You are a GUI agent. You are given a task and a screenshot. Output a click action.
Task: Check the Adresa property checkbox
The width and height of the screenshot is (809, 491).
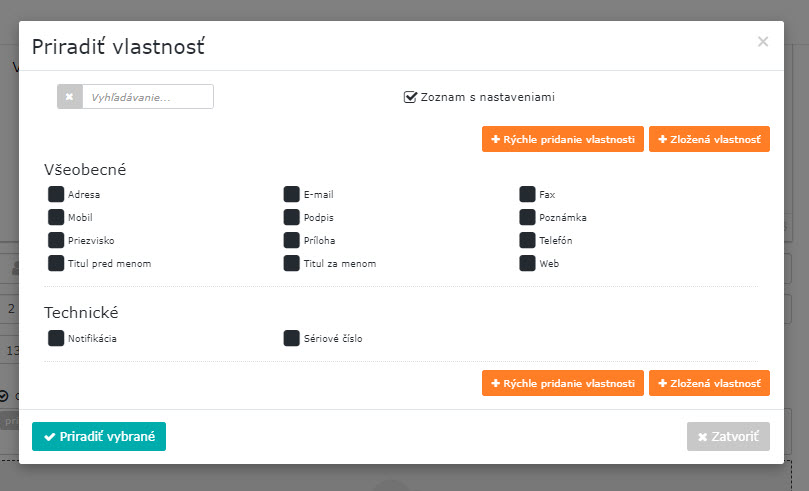[x=56, y=194]
